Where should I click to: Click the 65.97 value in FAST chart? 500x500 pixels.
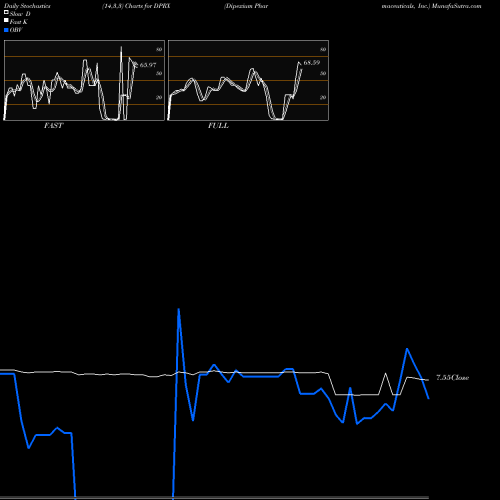click(x=148, y=65)
